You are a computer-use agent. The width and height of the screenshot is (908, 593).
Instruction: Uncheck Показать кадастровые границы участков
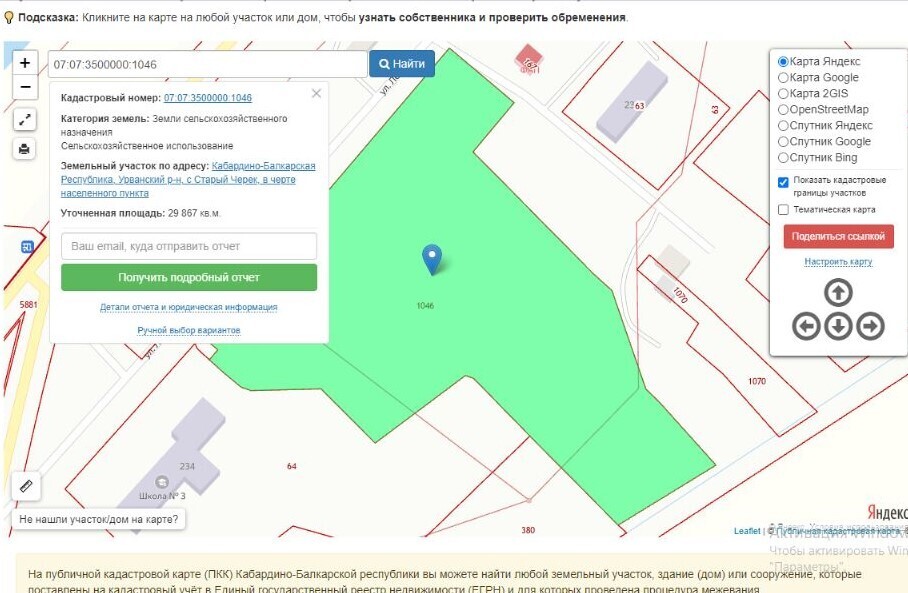pyautogui.click(x=783, y=182)
